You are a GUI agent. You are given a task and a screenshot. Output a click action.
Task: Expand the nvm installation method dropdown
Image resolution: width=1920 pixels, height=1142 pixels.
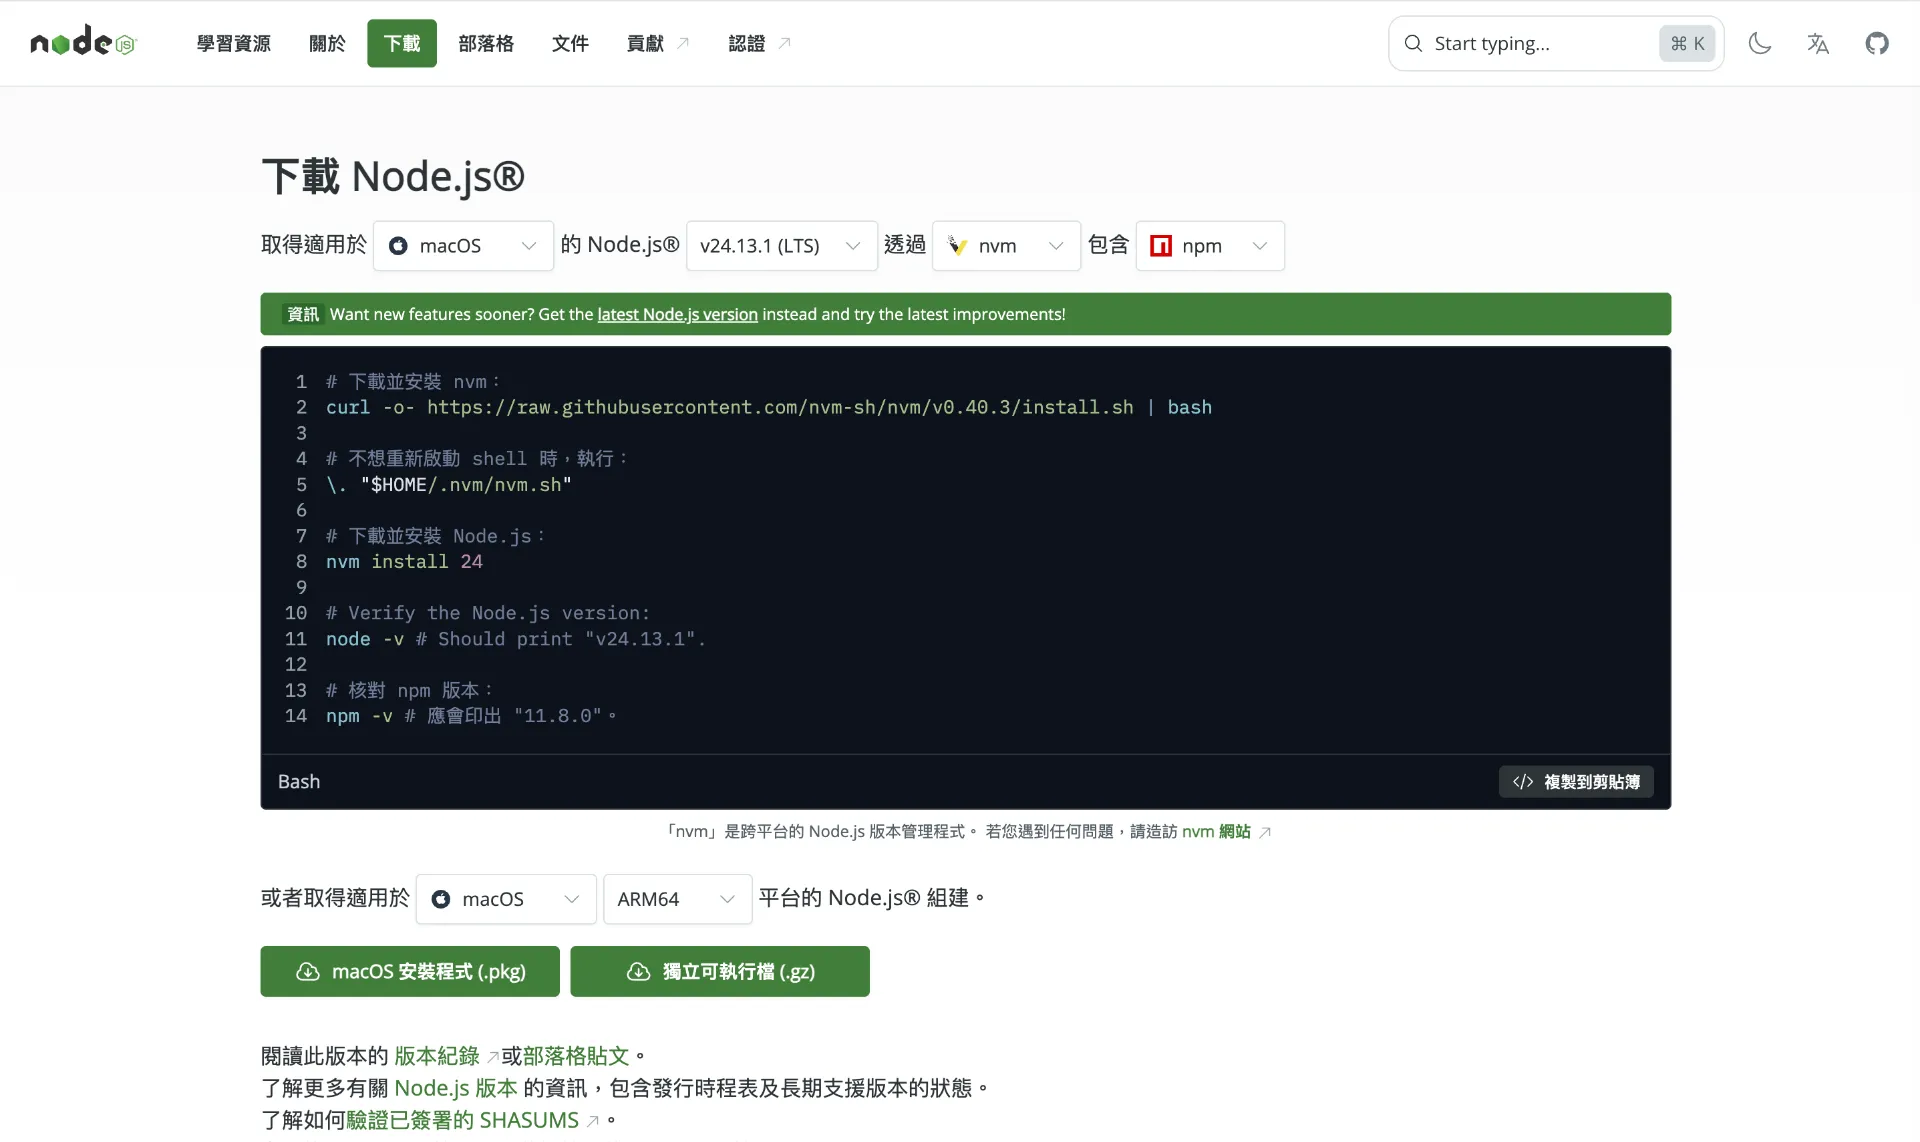click(1005, 246)
